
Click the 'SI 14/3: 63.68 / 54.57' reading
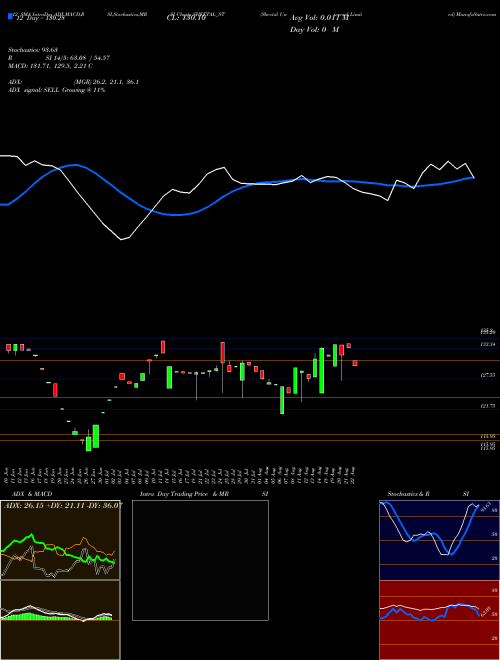[x=78, y=58]
